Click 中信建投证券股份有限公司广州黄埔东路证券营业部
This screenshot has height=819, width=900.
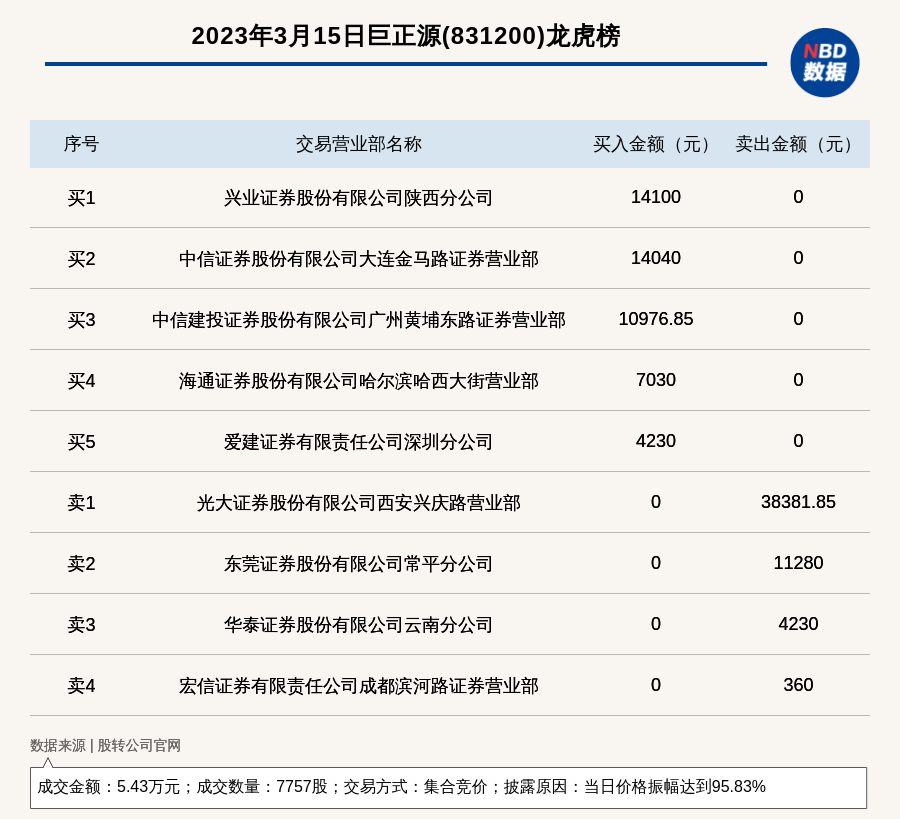click(359, 320)
